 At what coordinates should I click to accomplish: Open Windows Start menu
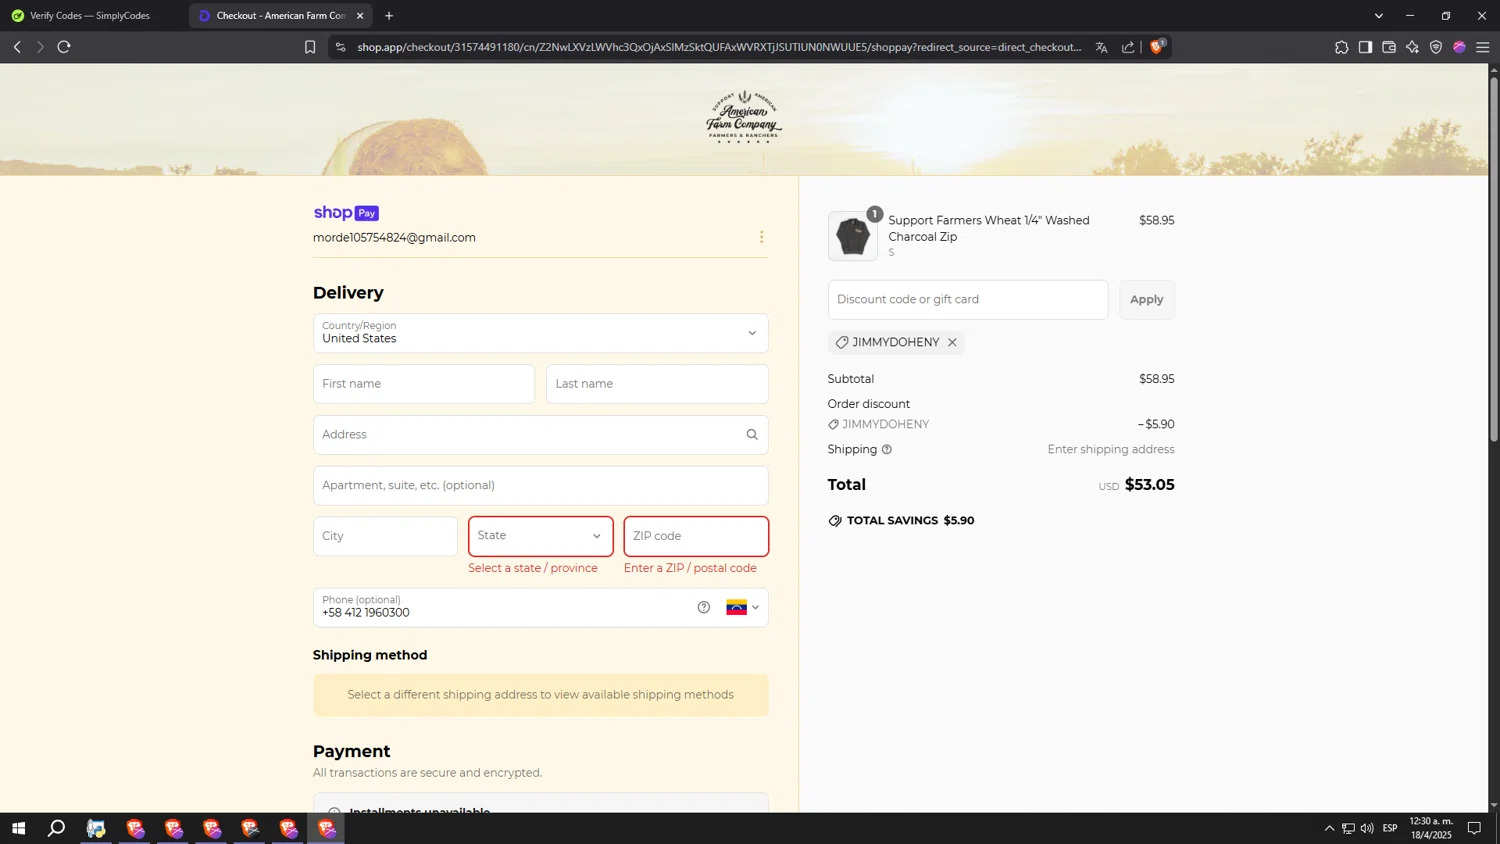pos(18,828)
